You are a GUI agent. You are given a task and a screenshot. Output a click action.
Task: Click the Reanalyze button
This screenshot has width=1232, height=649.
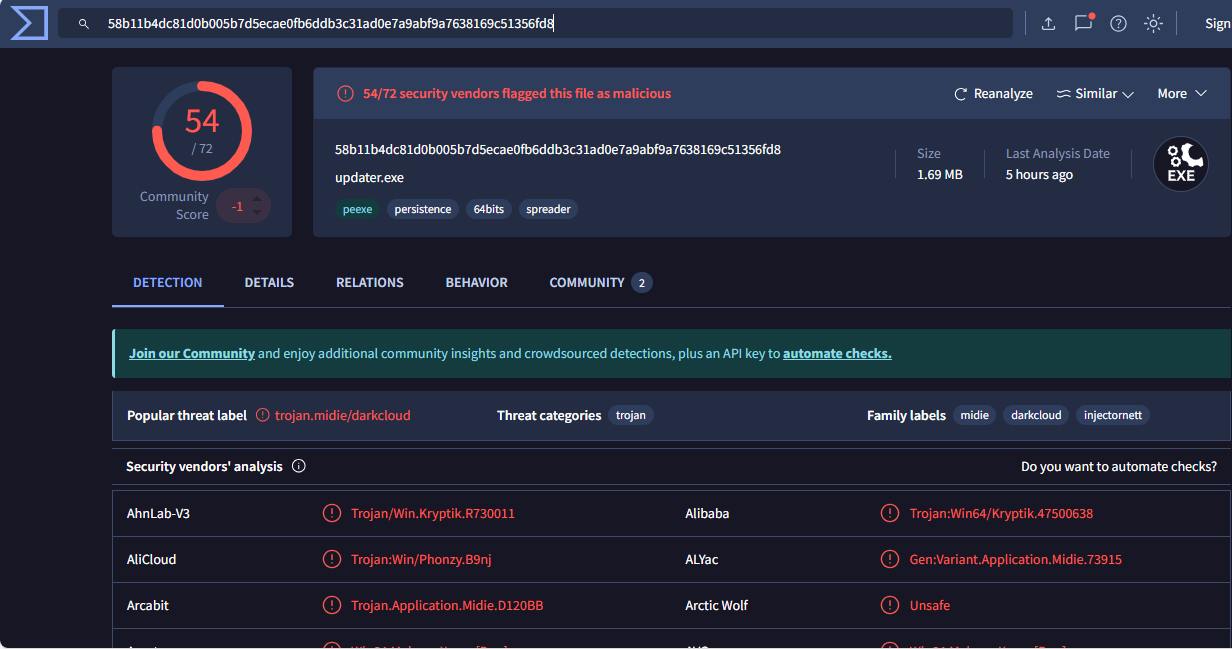click(x=993, y=94)
